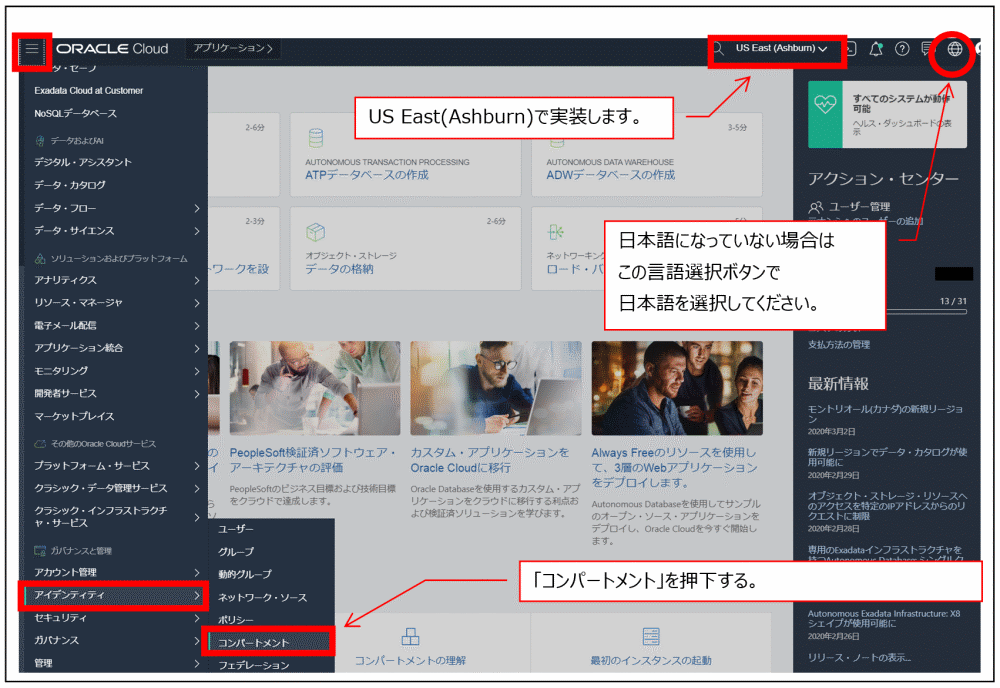1000x688 pixels.
Task: Select コンパートメント in identity submenu
Action: [253, 643]
